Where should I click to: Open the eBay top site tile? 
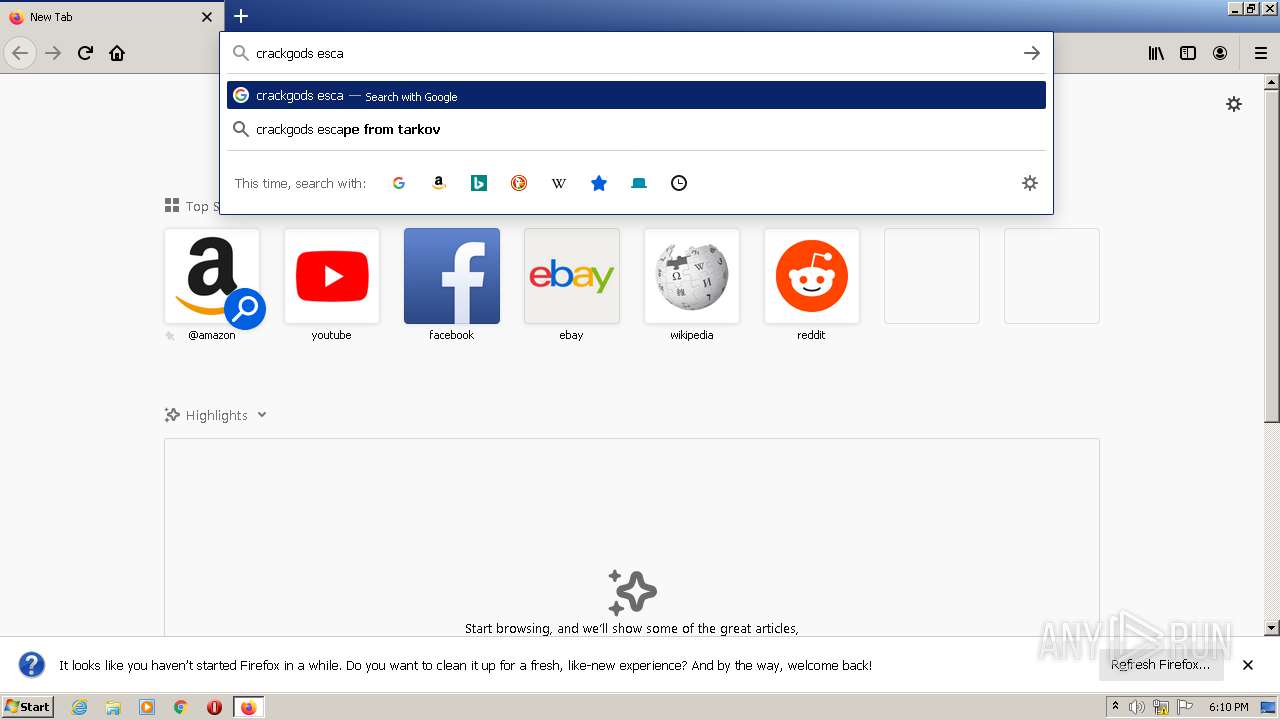[572, 276]
